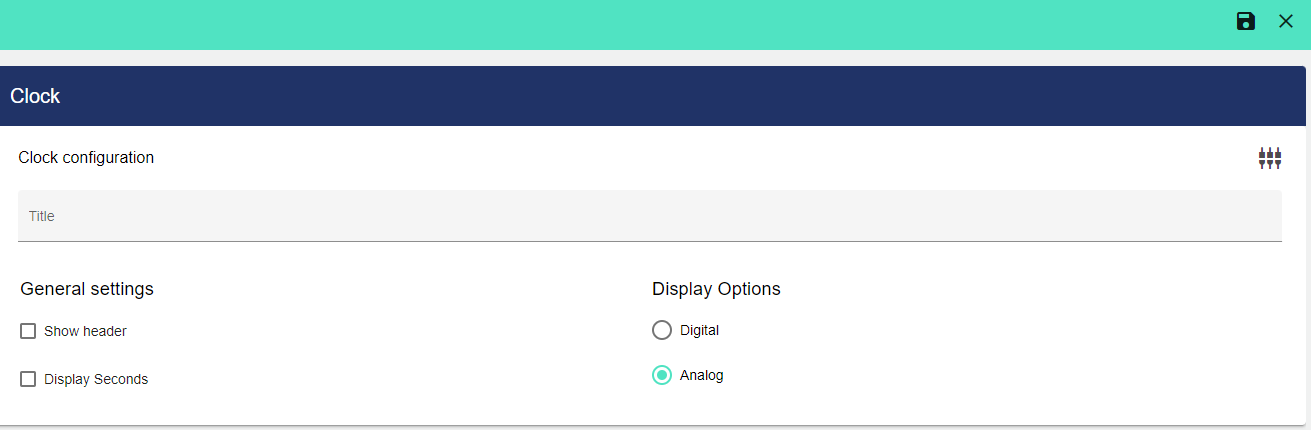The height and width of the screenshot is (430, 1311).
Task: Click the Digital option label text
Action: click(699, 330)
